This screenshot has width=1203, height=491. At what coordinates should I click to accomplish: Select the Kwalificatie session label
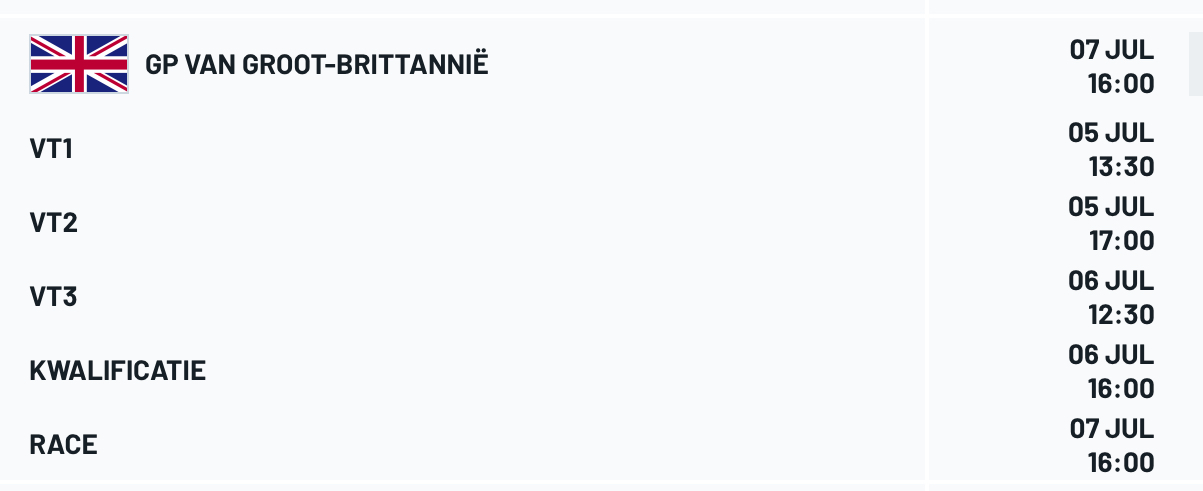(x=118, y=372)
